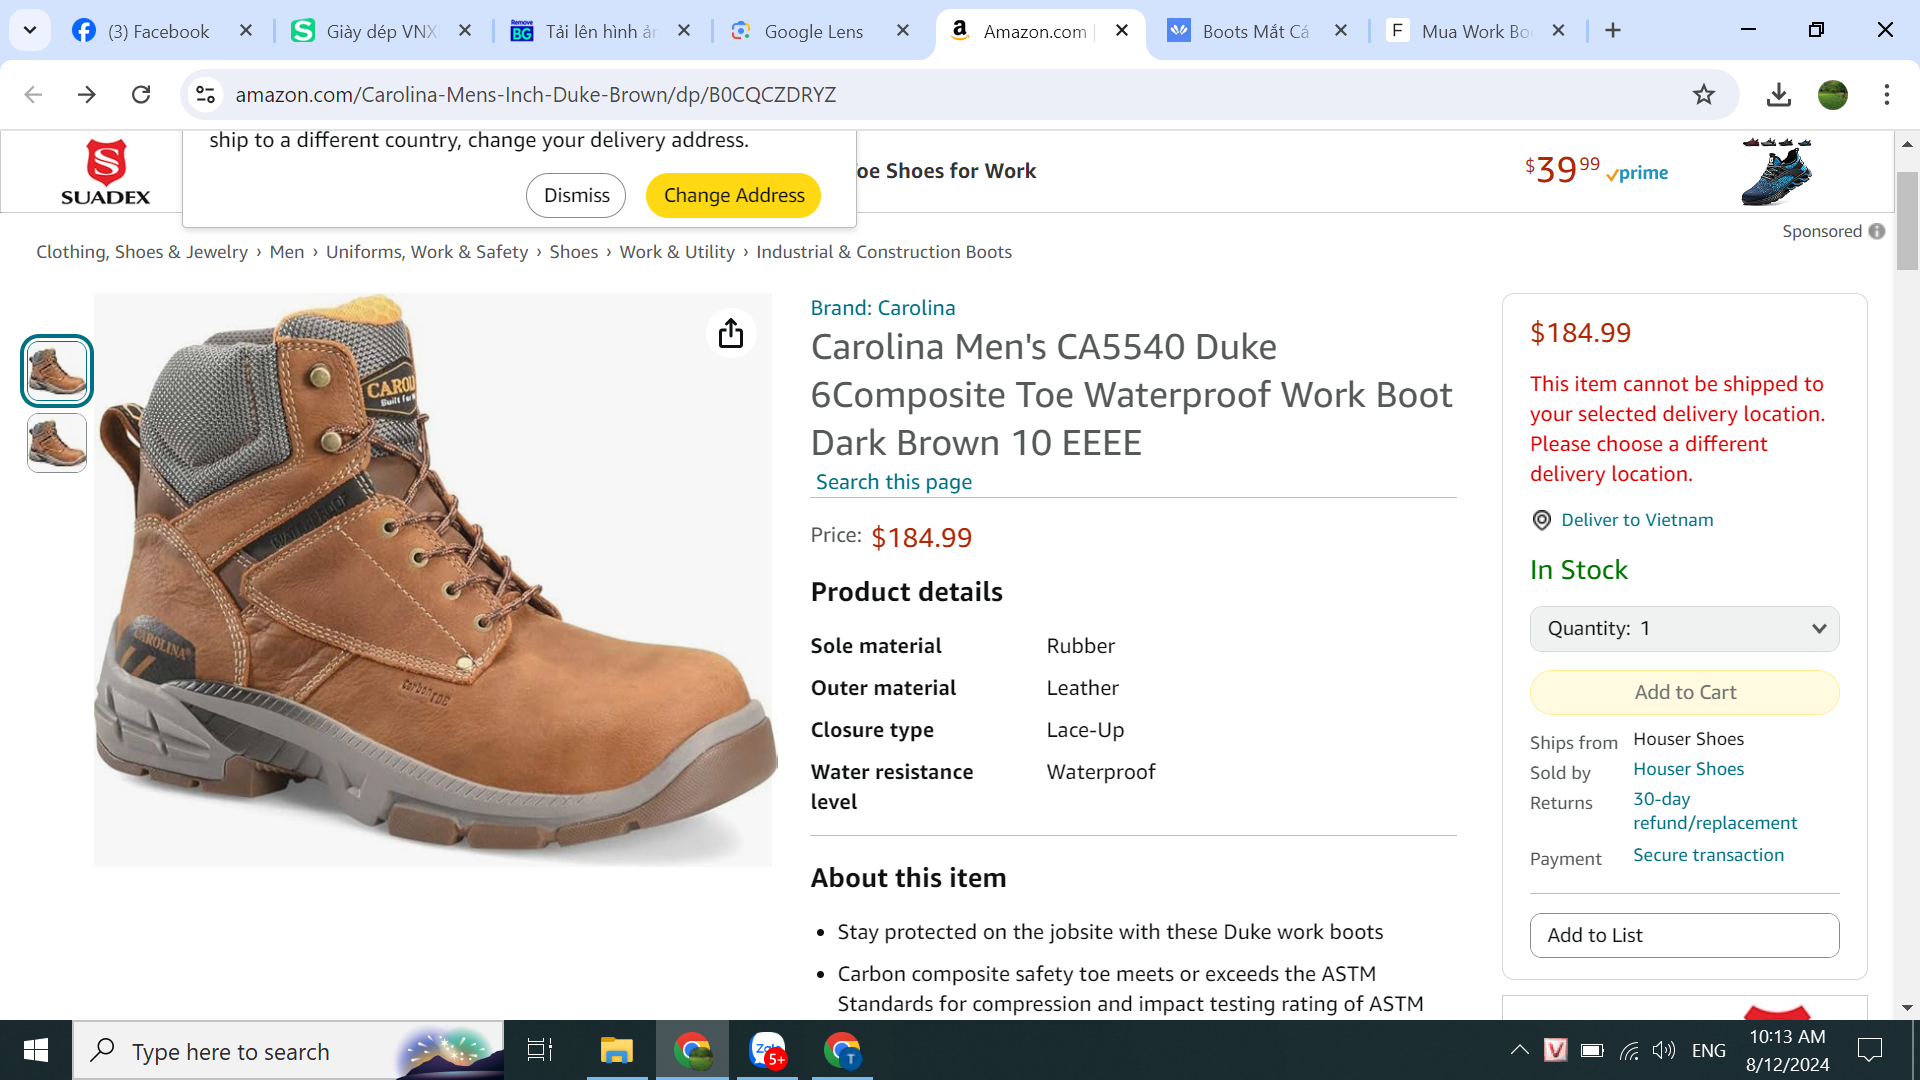Screen dimensions: 1920x1080
Task: Open Chrome's three-dot menu
Action: 1887,94
